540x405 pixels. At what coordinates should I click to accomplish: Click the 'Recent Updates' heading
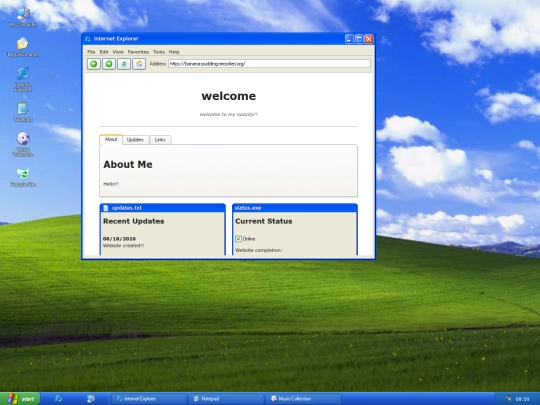(134, 221)
